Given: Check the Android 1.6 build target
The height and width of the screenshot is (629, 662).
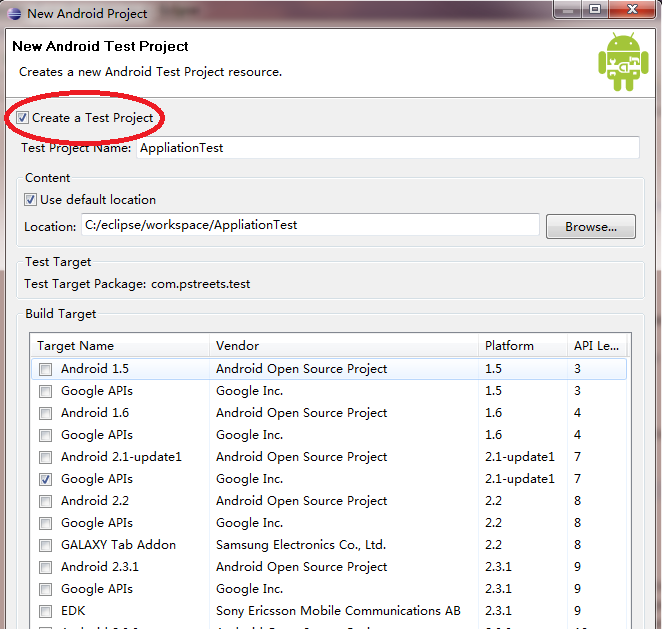Looking at the screenshot, I should 45,413.
